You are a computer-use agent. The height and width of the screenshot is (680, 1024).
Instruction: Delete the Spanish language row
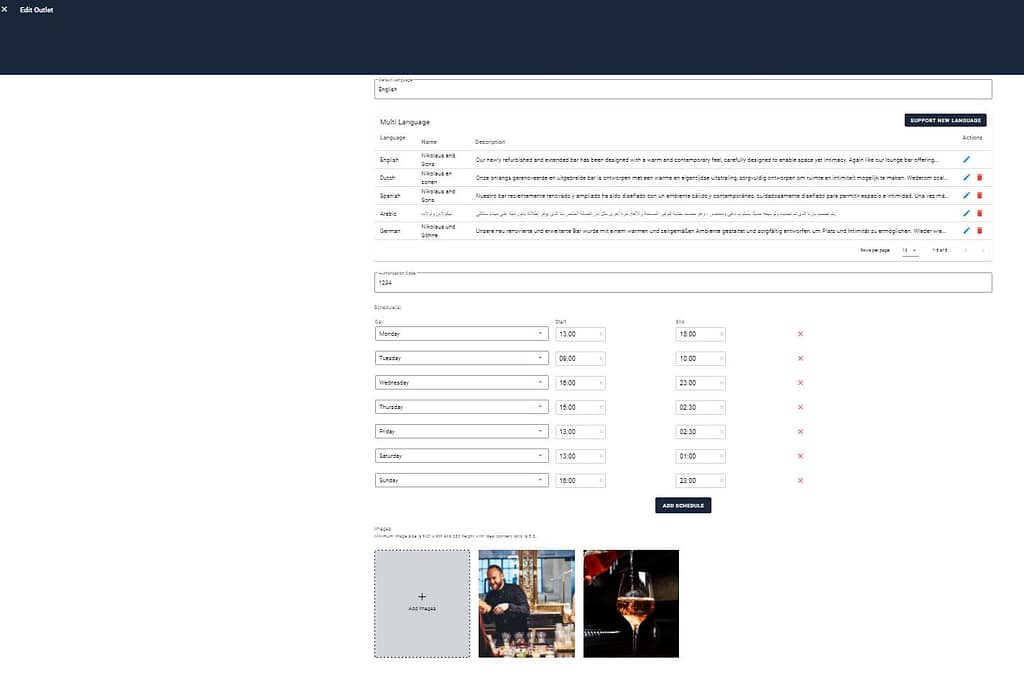tap(979, 195)
